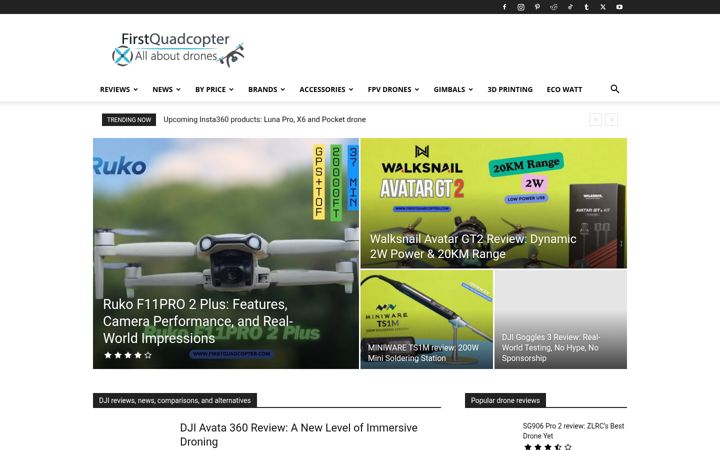Expand the News menu
Screen dimensions: 720x450
tap(166, 89)
